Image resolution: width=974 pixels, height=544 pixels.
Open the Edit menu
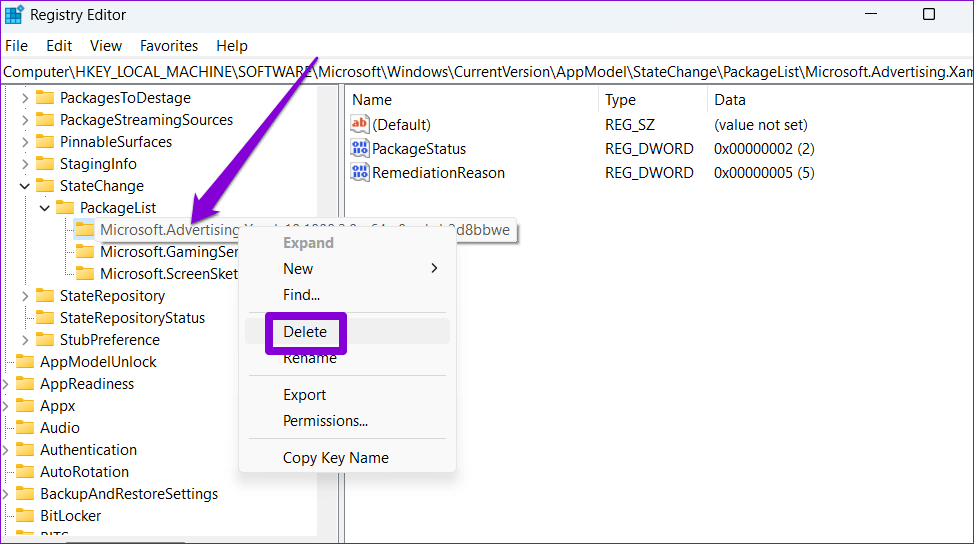tap(59, 46)
